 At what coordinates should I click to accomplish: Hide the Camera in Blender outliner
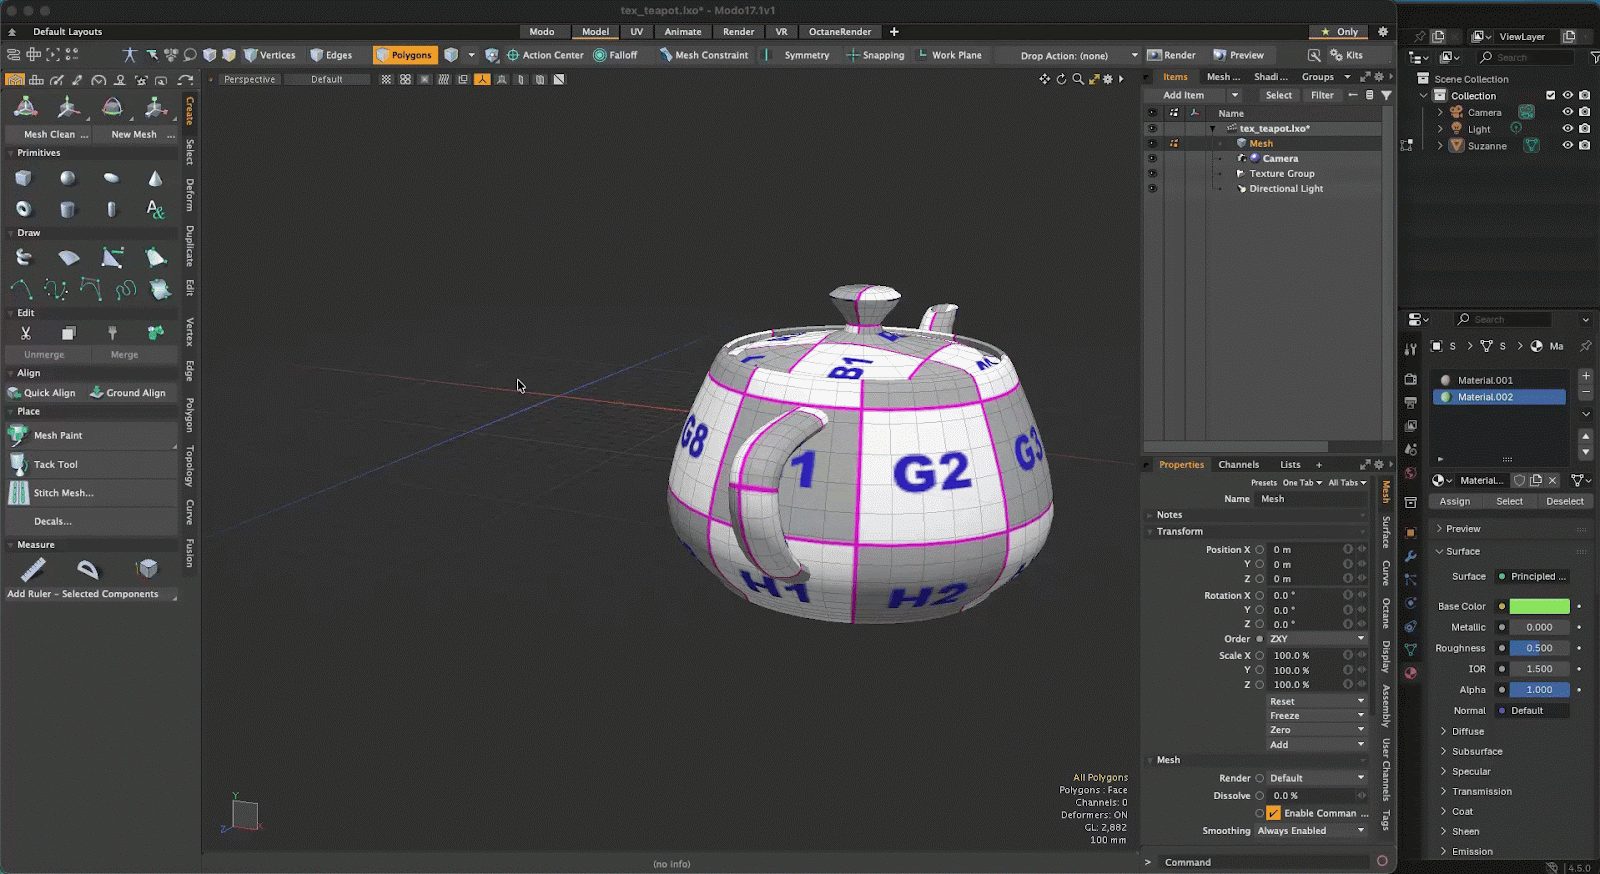(1567, 112)
